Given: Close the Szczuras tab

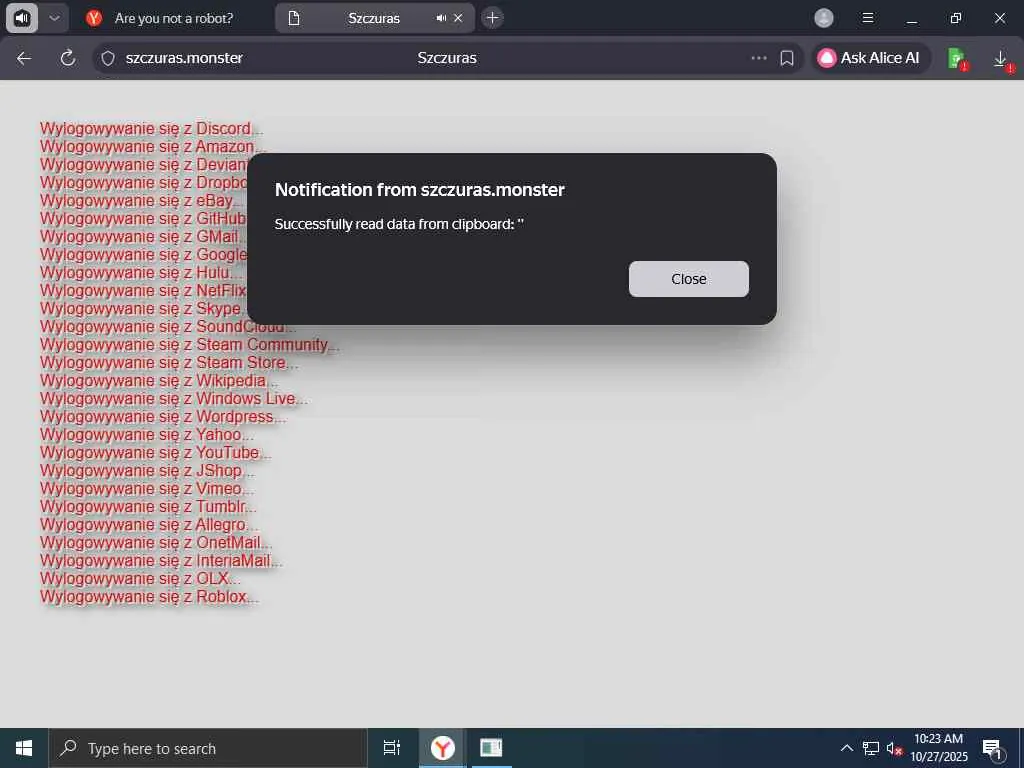Looking at the screenshot, I should [458, 18].
